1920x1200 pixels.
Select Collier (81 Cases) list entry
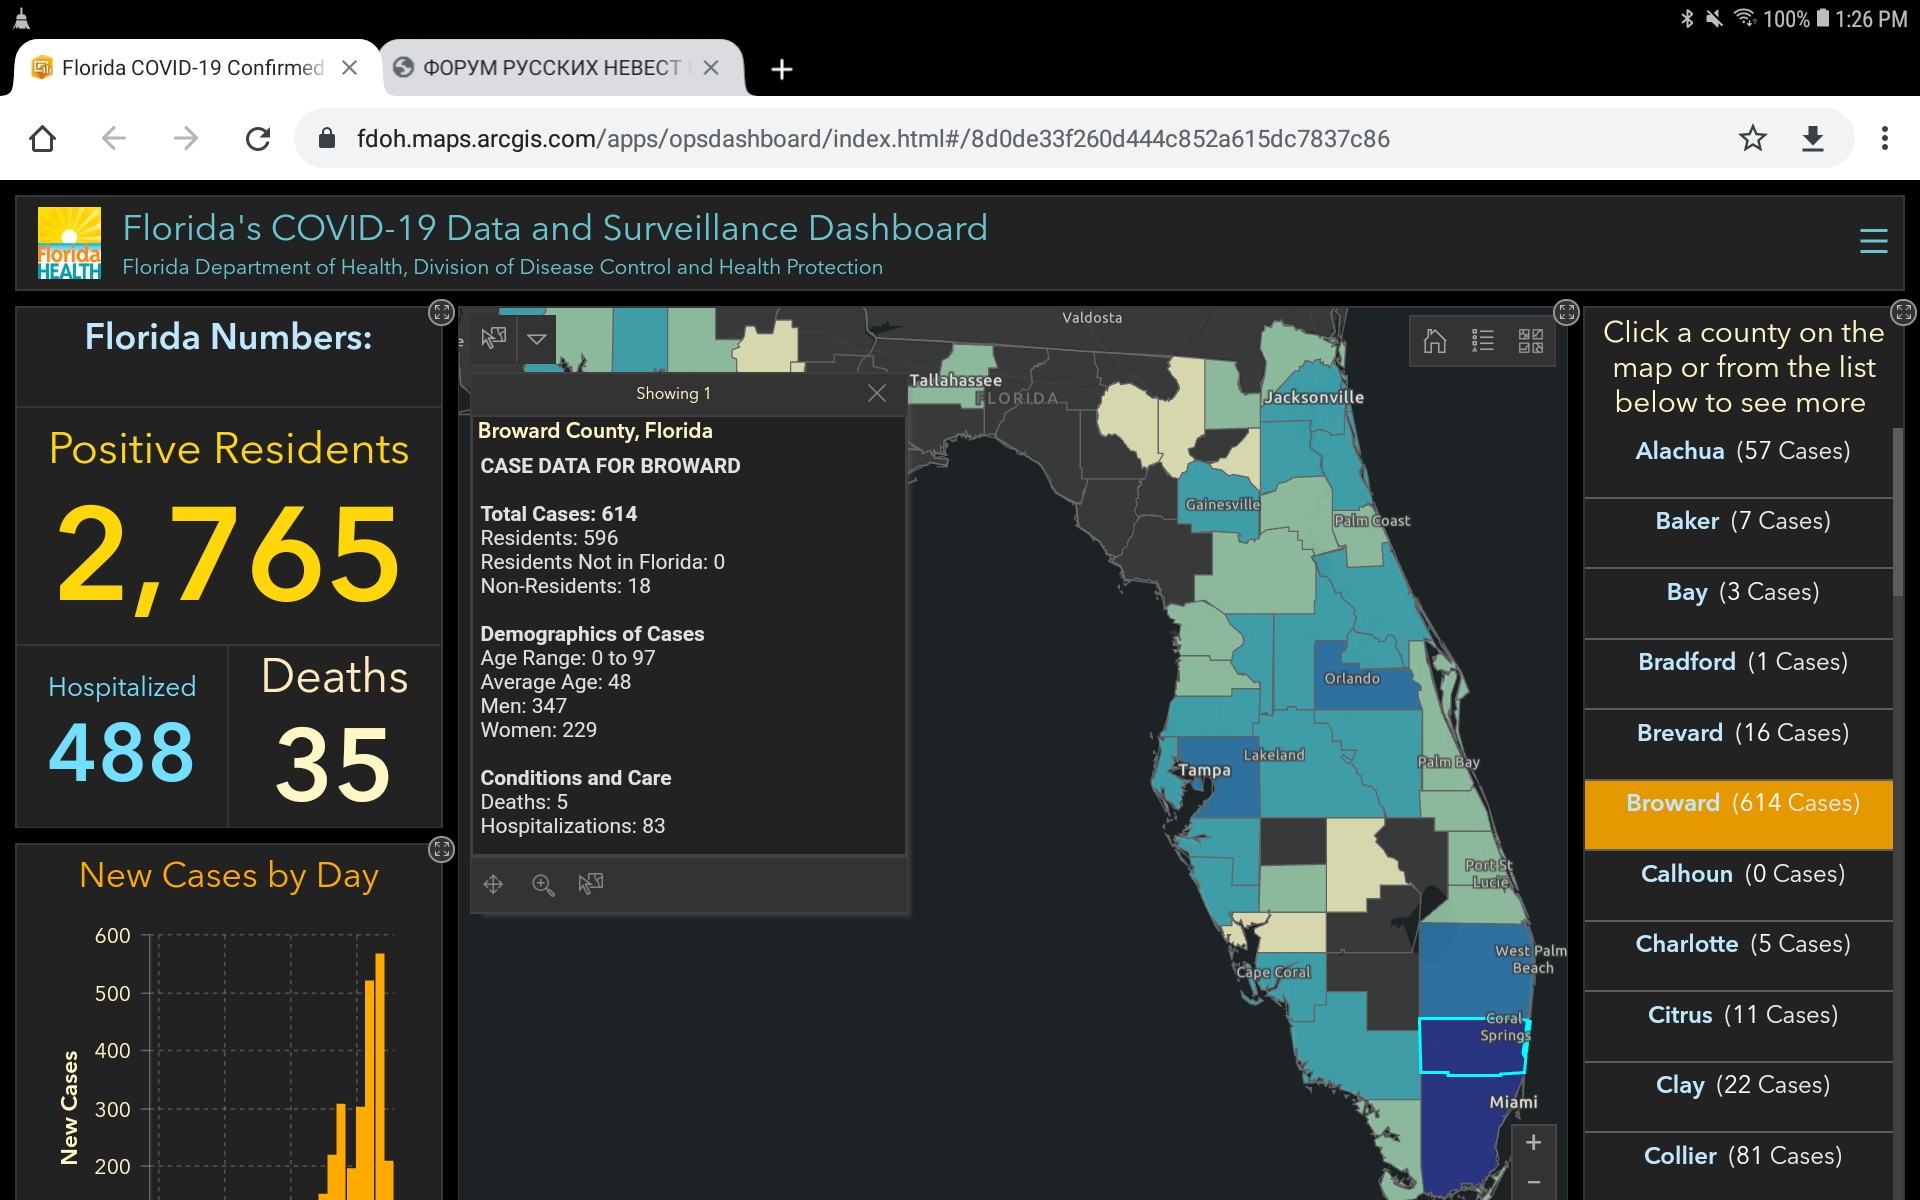(x=1742, y=1156)
